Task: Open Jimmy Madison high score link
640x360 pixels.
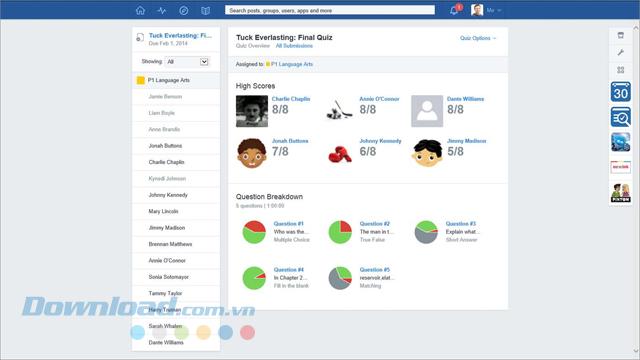Action: coord(467,141)
